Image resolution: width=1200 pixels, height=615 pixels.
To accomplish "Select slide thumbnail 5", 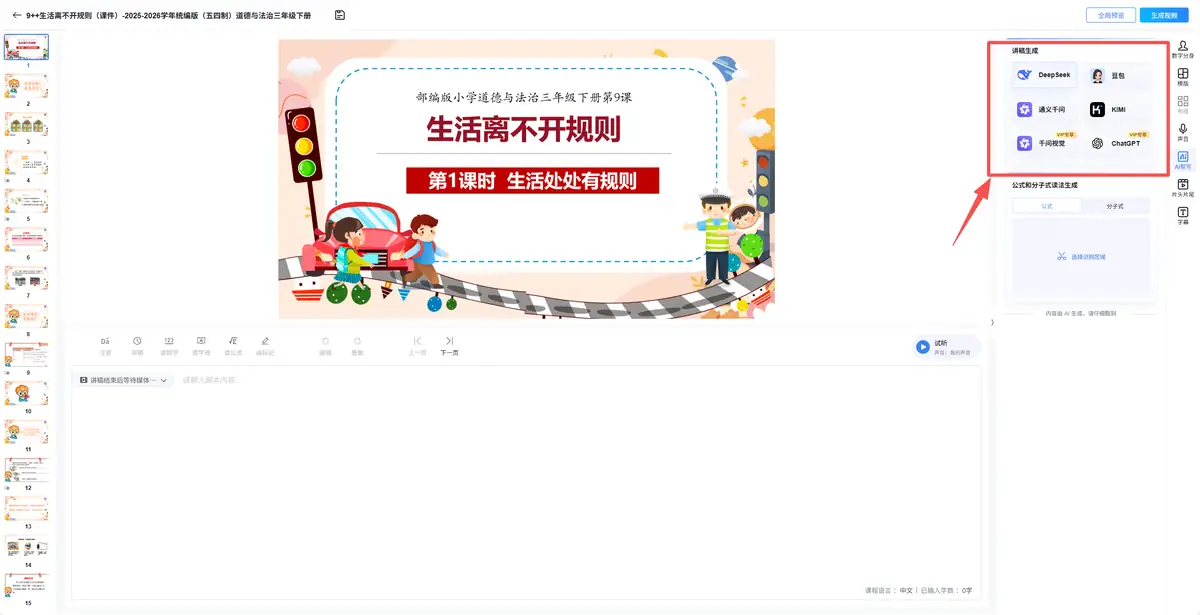I will (x=27, y=200).
